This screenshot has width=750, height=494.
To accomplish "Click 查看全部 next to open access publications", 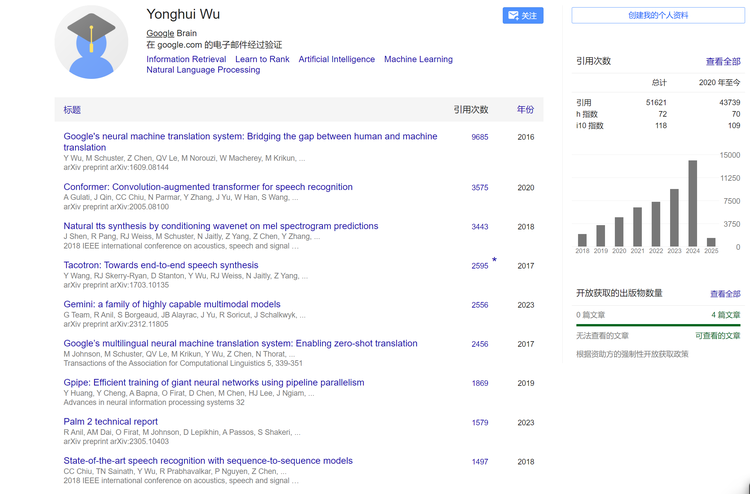I will click(x=725, y=294).
